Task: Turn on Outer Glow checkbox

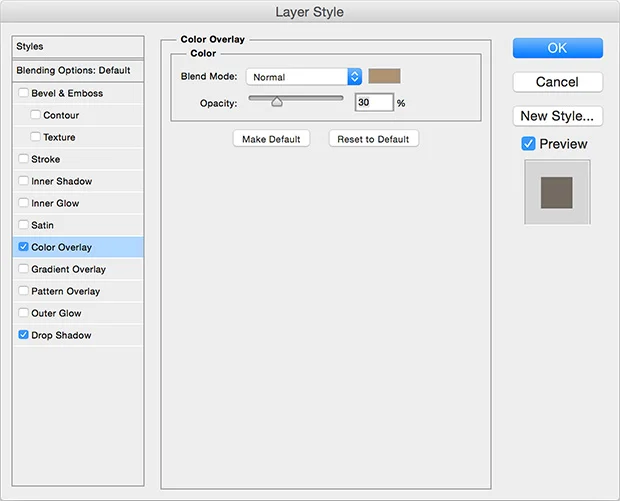Action: tap(23, 313)
